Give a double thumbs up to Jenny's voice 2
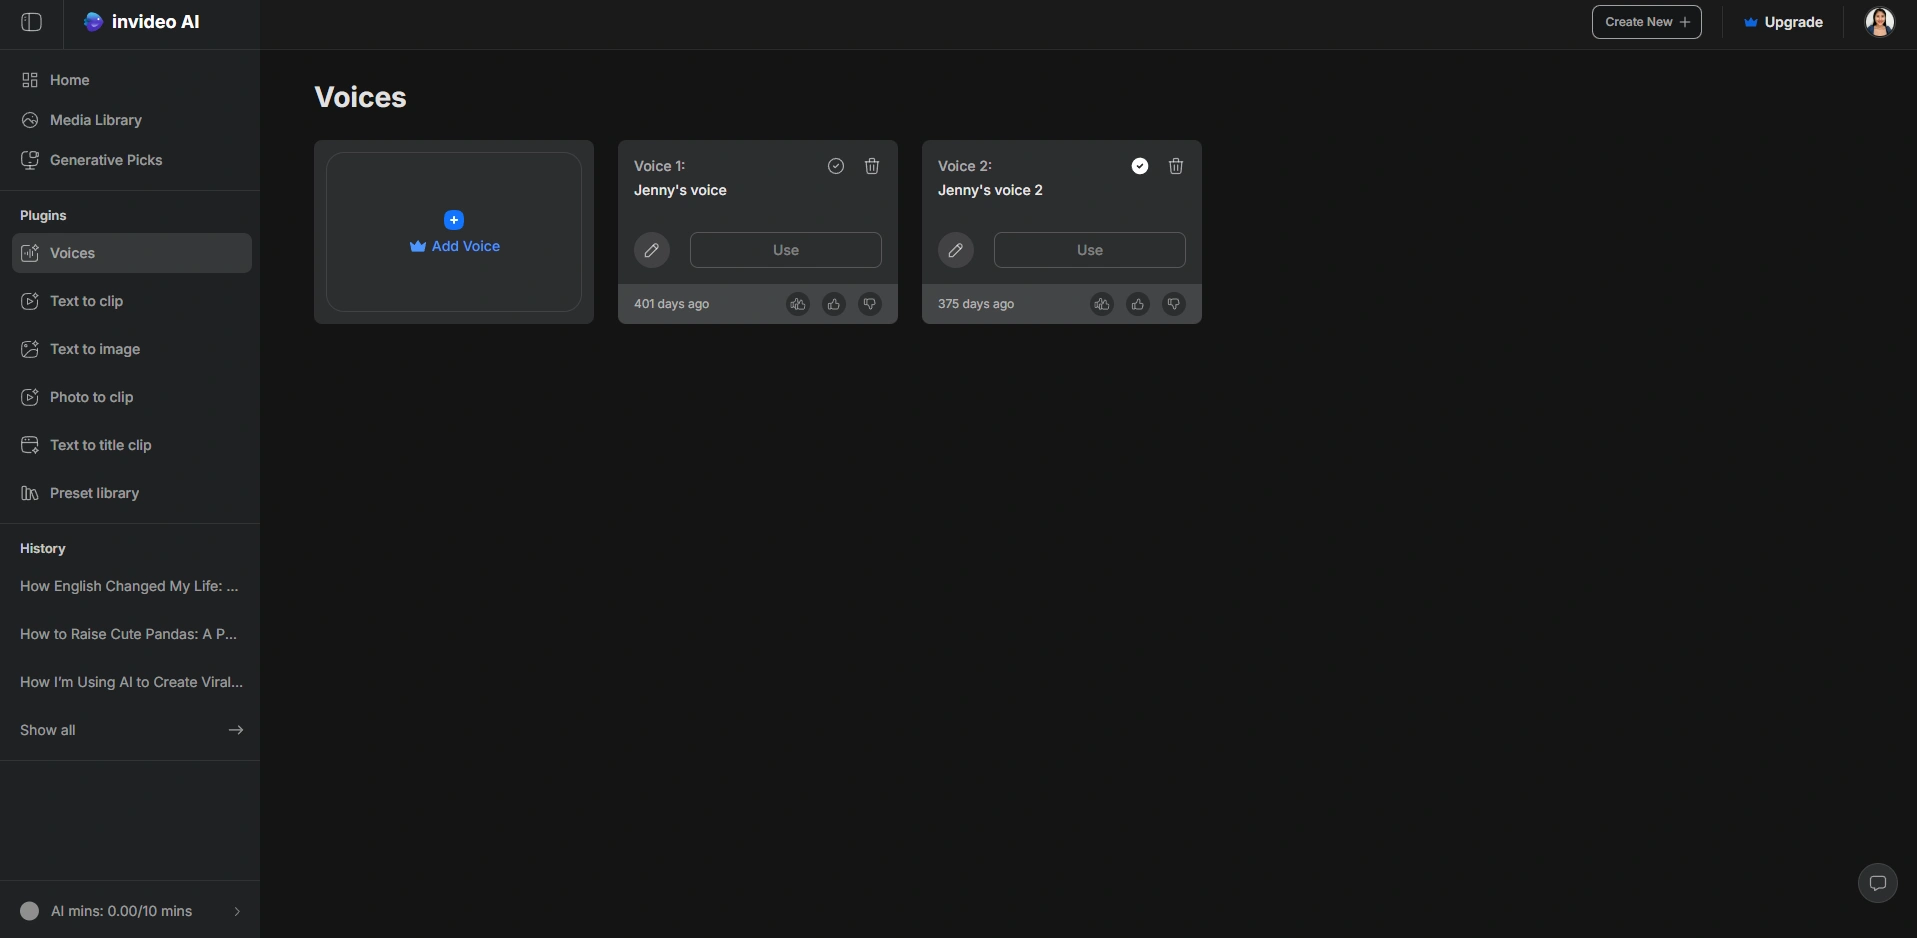The height and width of the screenshot is (938, 1917). click(x=1102, y=304)
